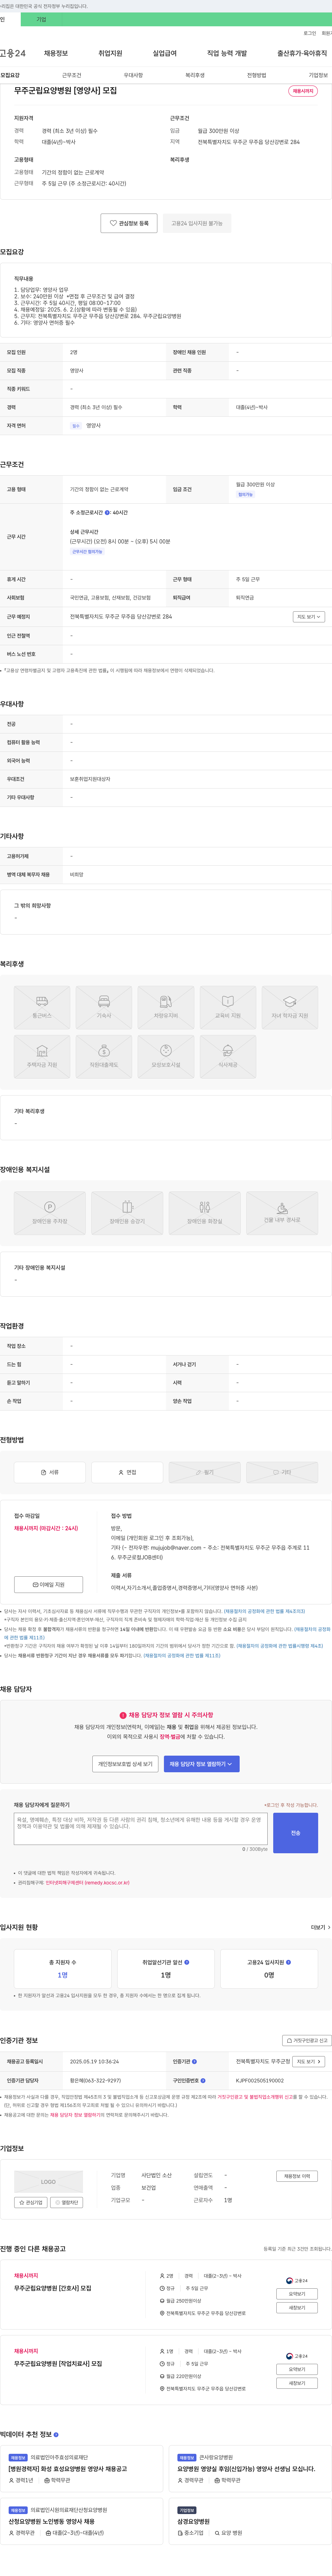The width and height of the screenshot is (332, 2576).
Task: Click the 야유대출제도 welfare icon
Action: 104,1056
